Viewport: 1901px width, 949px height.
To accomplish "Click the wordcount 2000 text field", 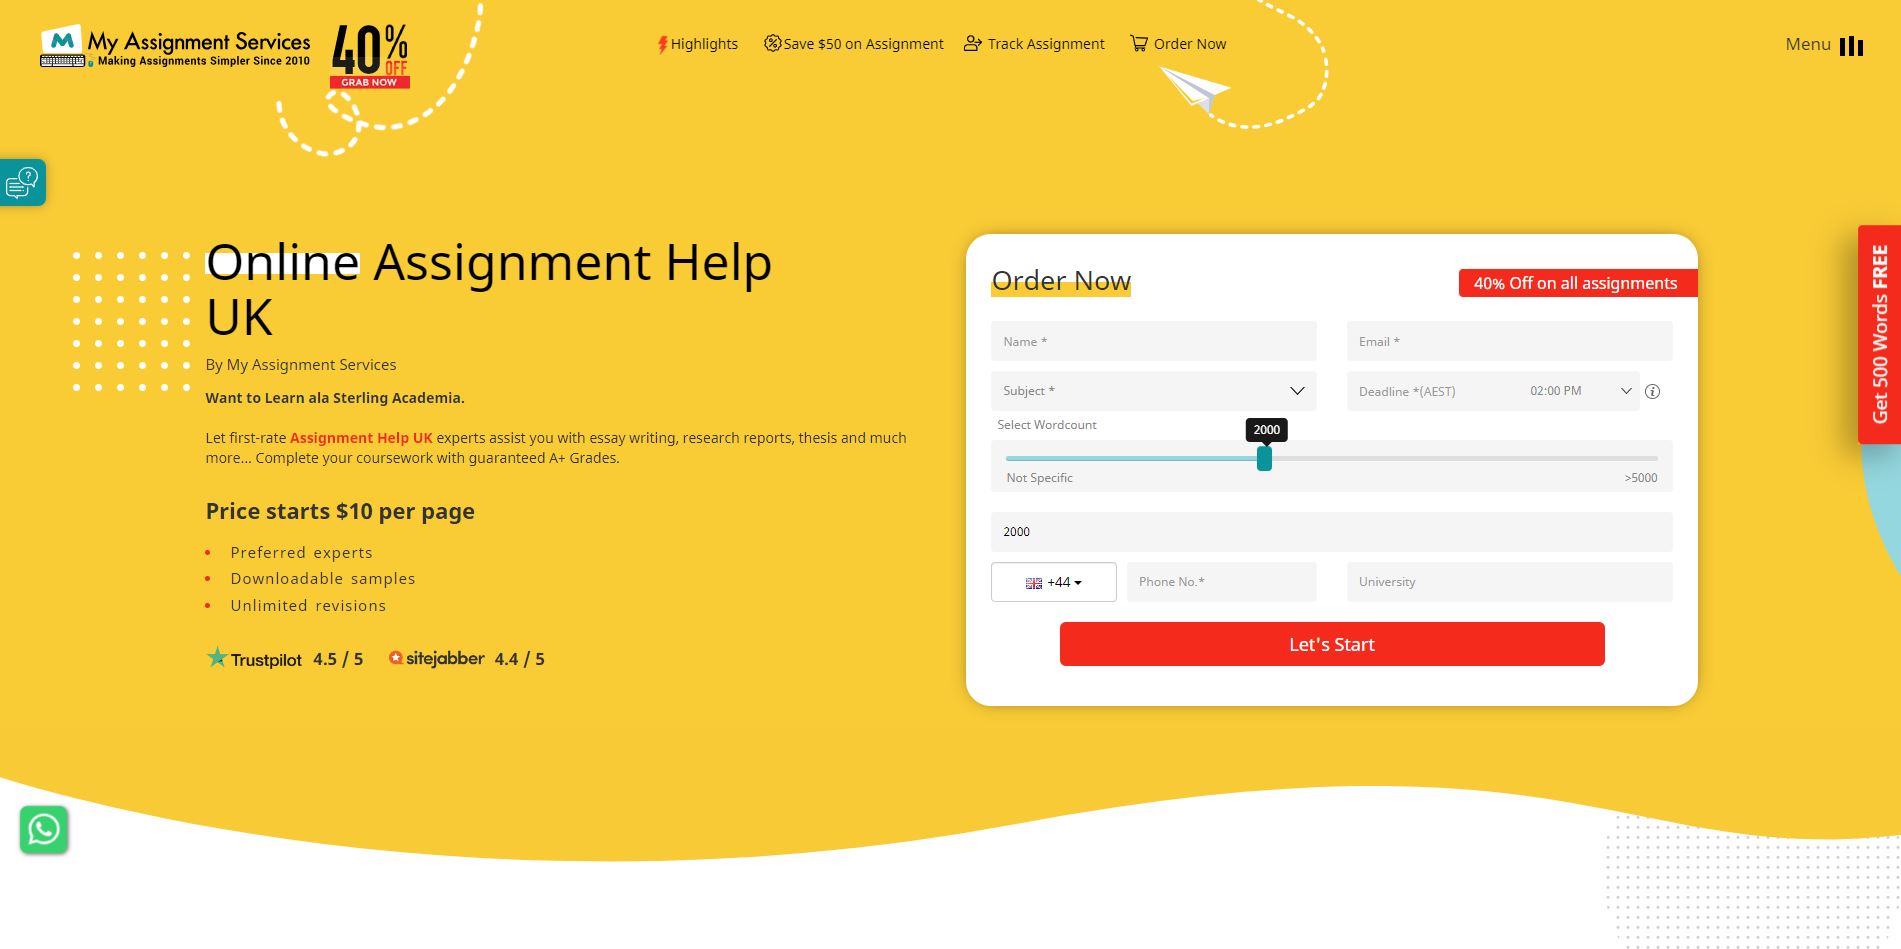I will pos(1331,532).
